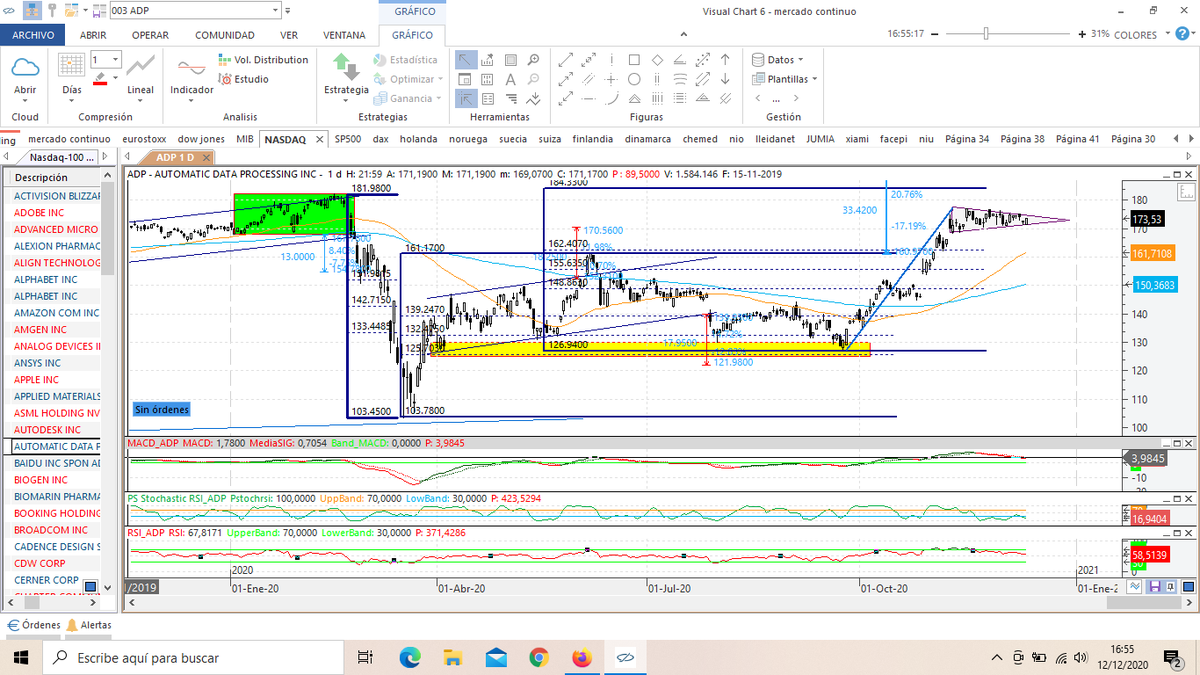The image size is (1200, 675).
Task: Adjust the zoom slider handle
Action: tap(986, 33)
